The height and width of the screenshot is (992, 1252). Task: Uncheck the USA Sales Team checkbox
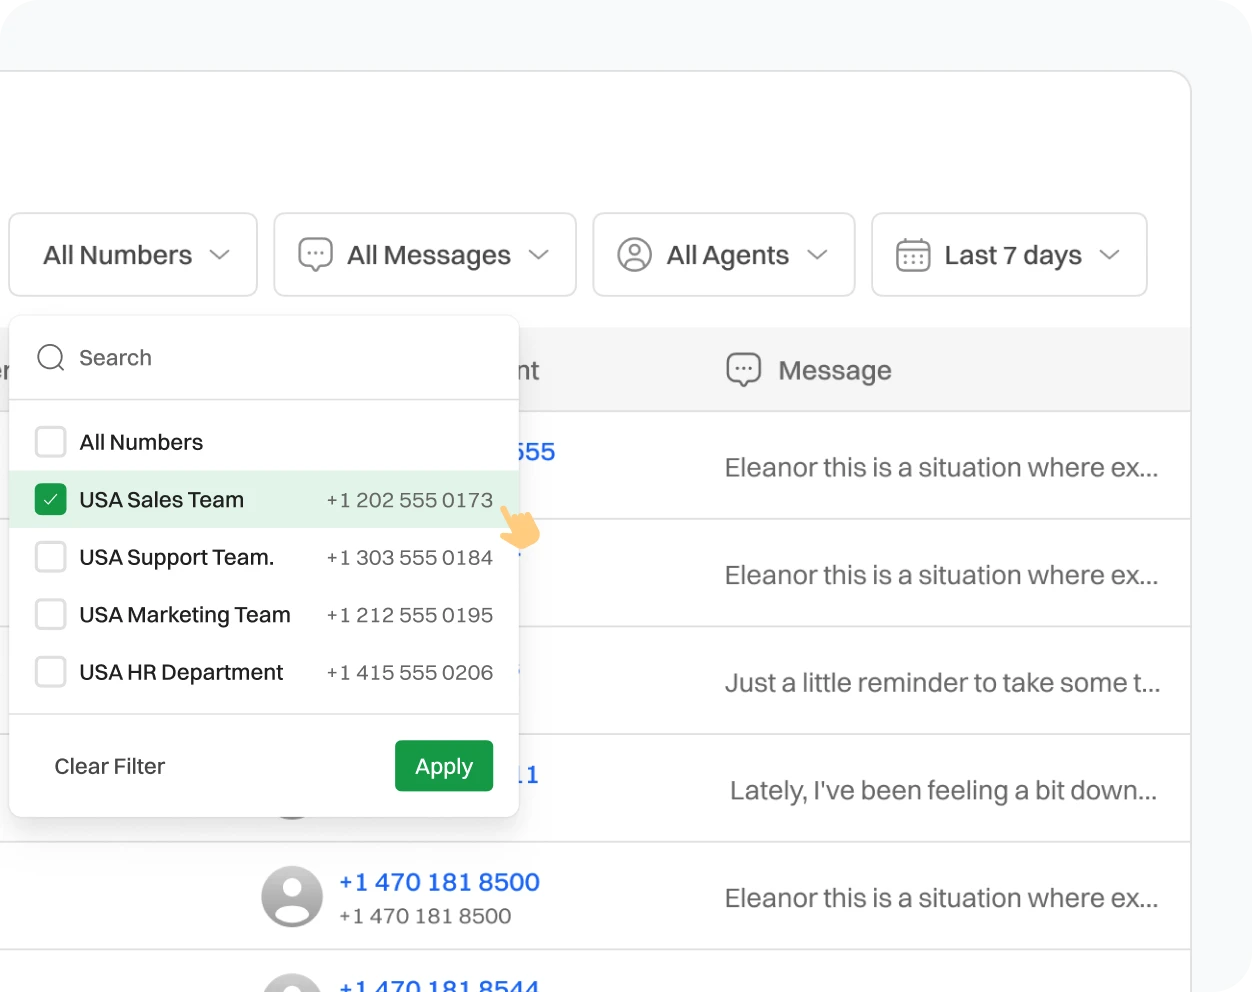pyautogui.click(x=50, y=499)
